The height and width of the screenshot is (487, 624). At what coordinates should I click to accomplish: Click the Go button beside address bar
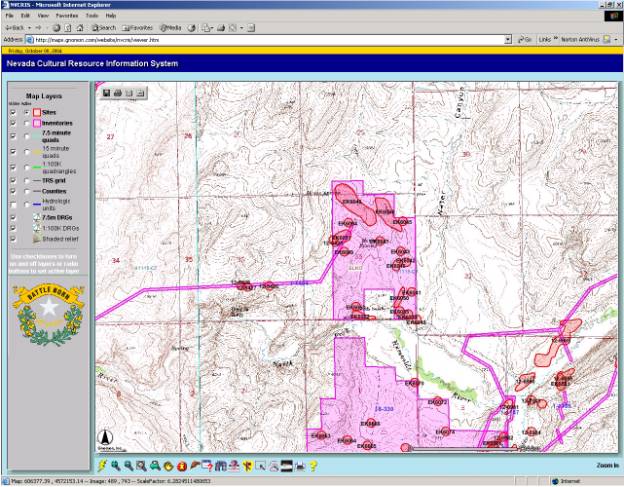click(526, 39)
